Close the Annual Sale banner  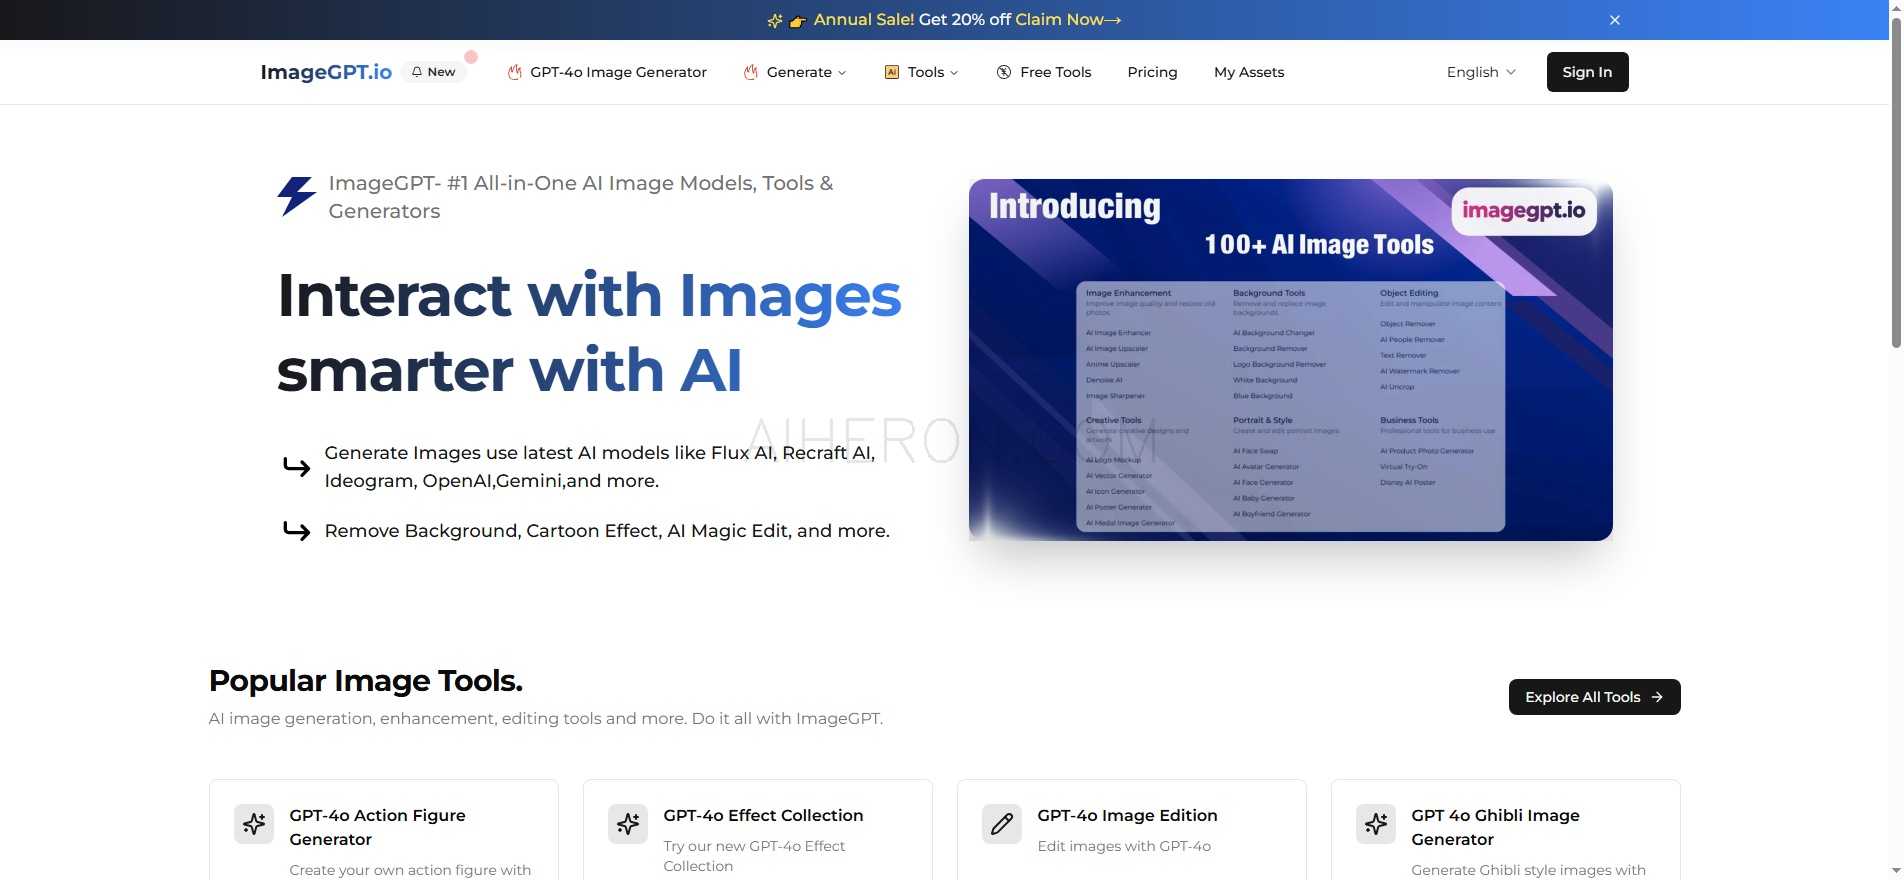[1615, 20]
